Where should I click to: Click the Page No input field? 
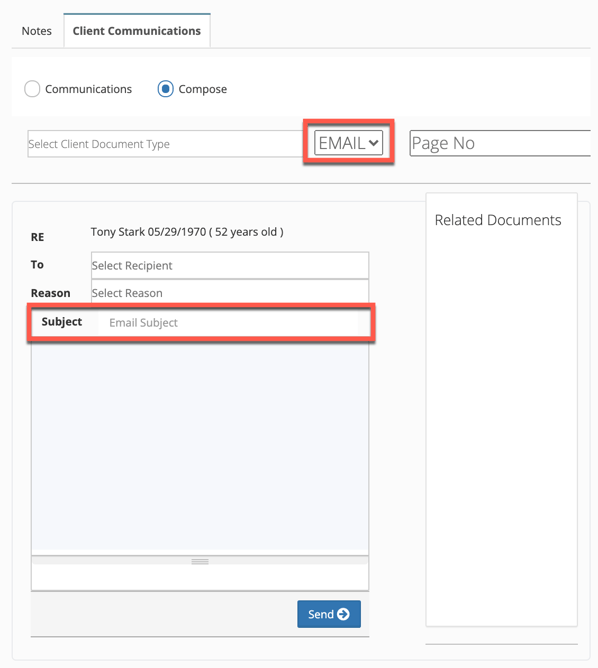click(x=500, y=143)
